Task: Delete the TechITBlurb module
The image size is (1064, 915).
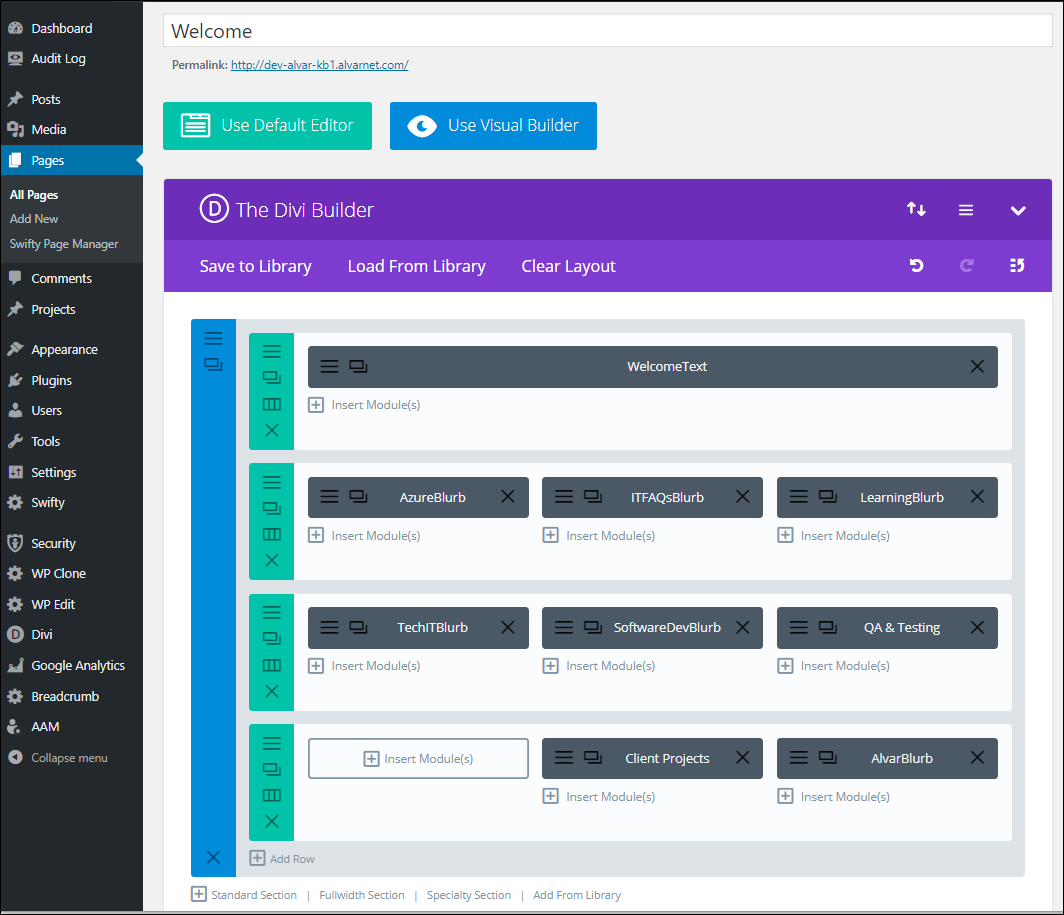Action: pos(508,628)
